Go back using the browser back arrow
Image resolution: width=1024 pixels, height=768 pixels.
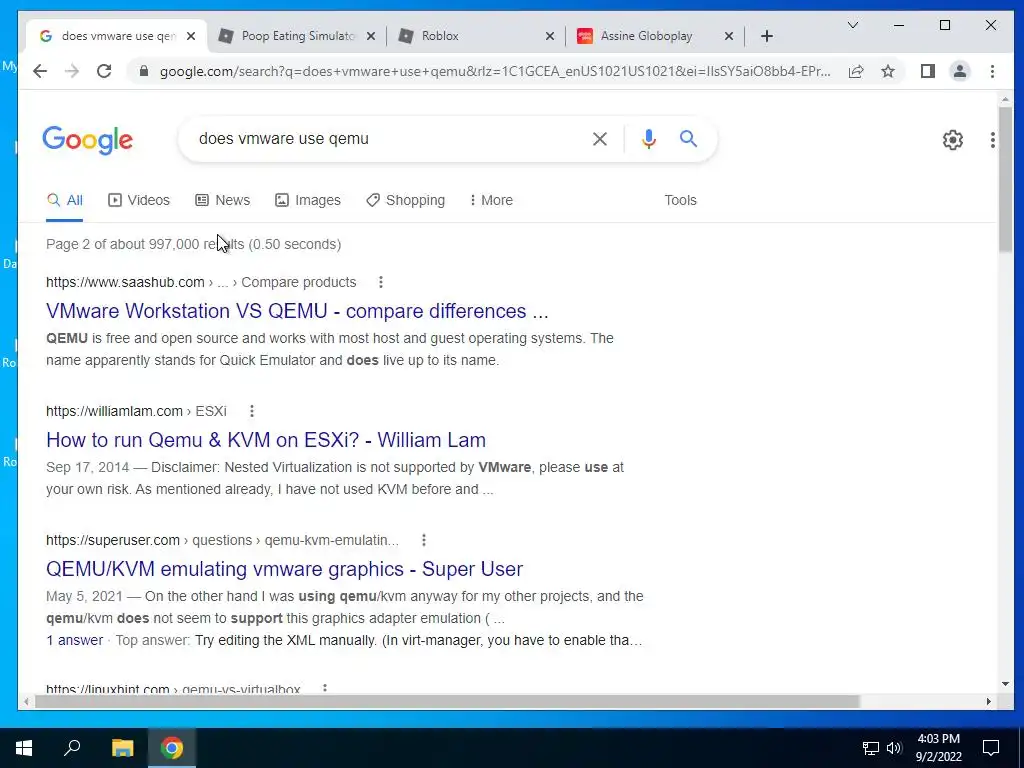point(40,71)
